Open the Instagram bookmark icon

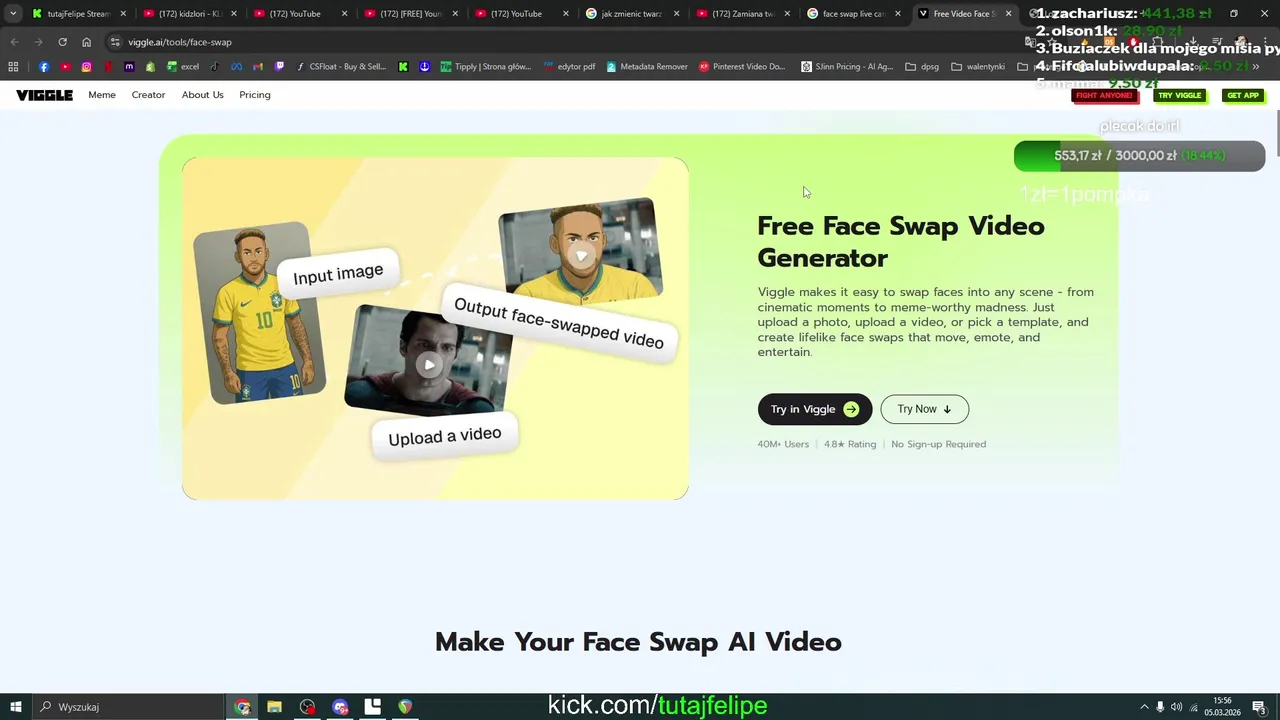click(x=86, y=67)
